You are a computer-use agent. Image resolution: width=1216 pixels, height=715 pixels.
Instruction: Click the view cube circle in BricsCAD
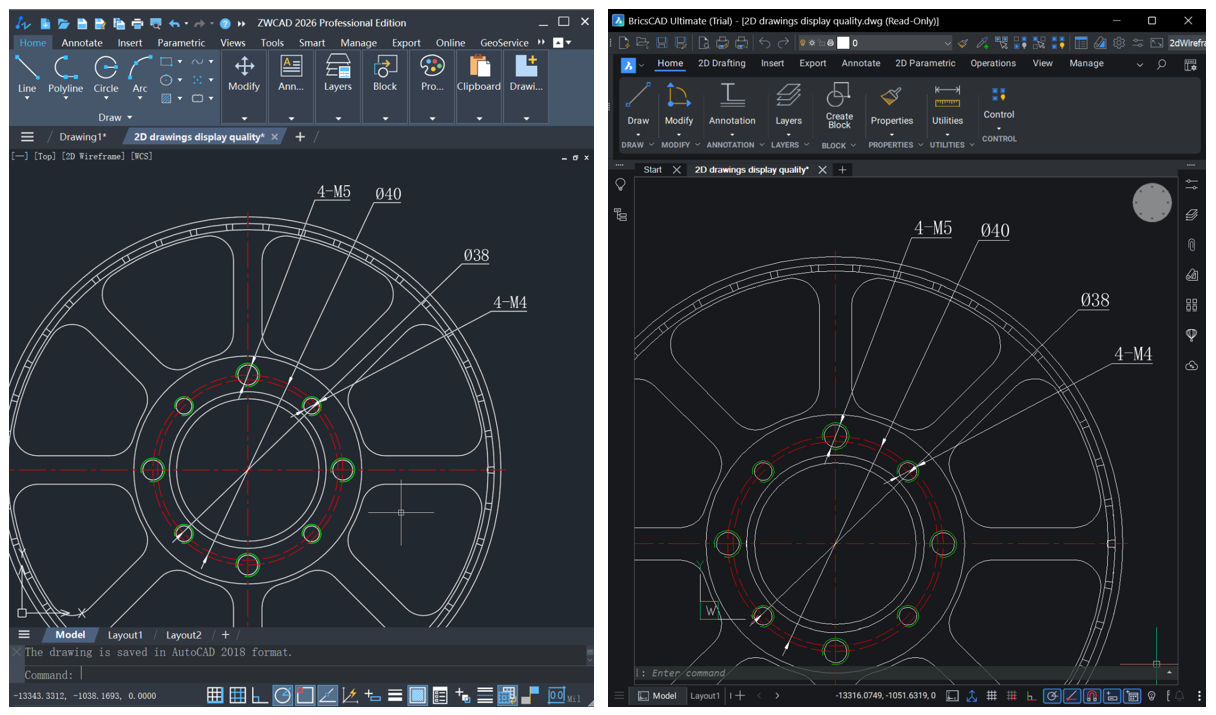tap(1152, 203)
